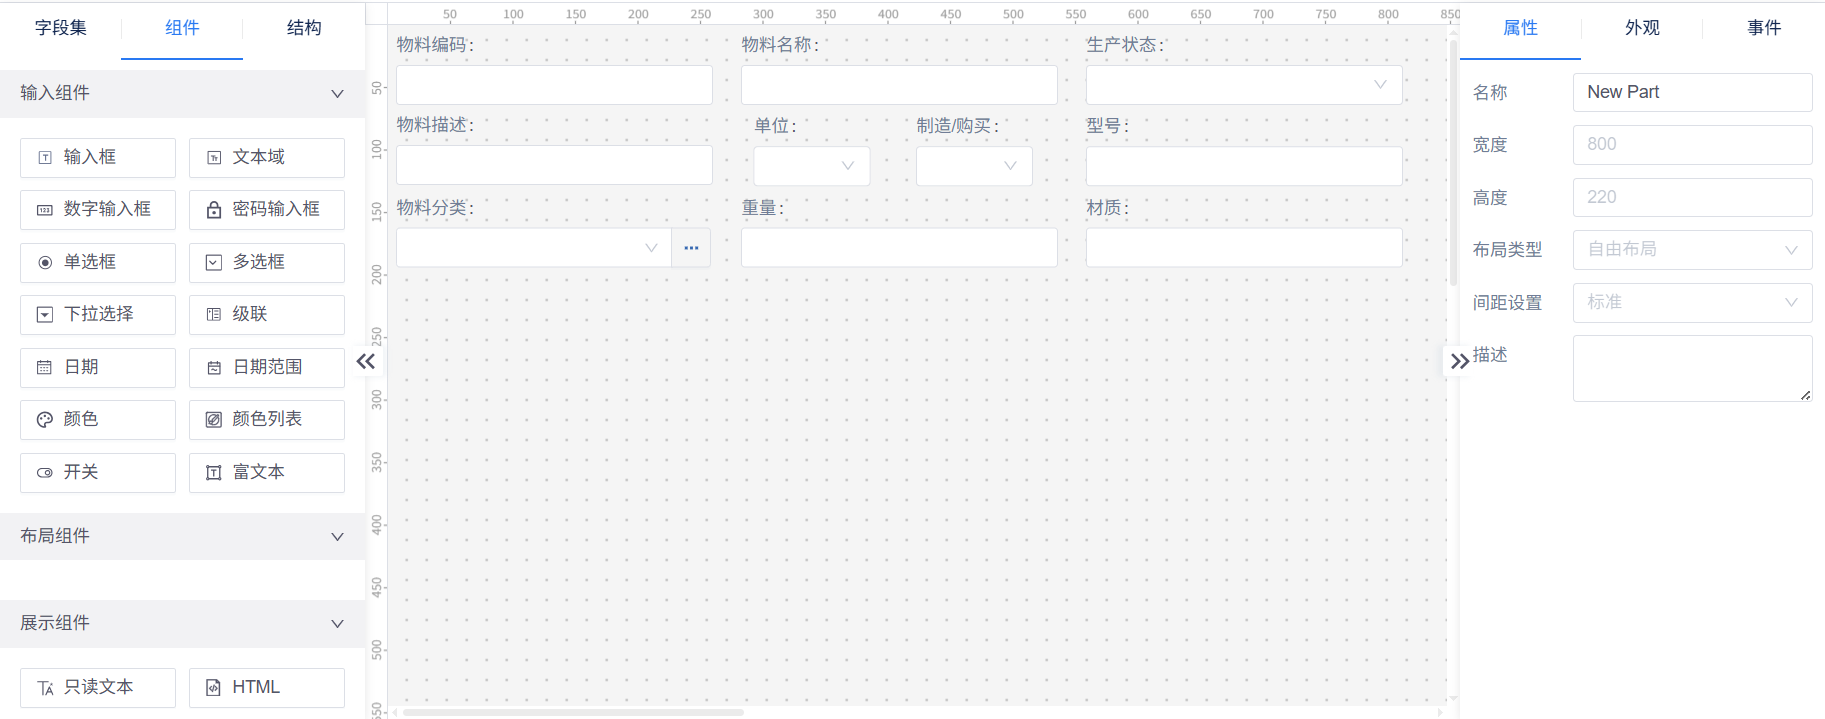The height and width of the screenshot is (719, 1825).
Task: Switch to the 组件 tab
Action: (182, 28)
